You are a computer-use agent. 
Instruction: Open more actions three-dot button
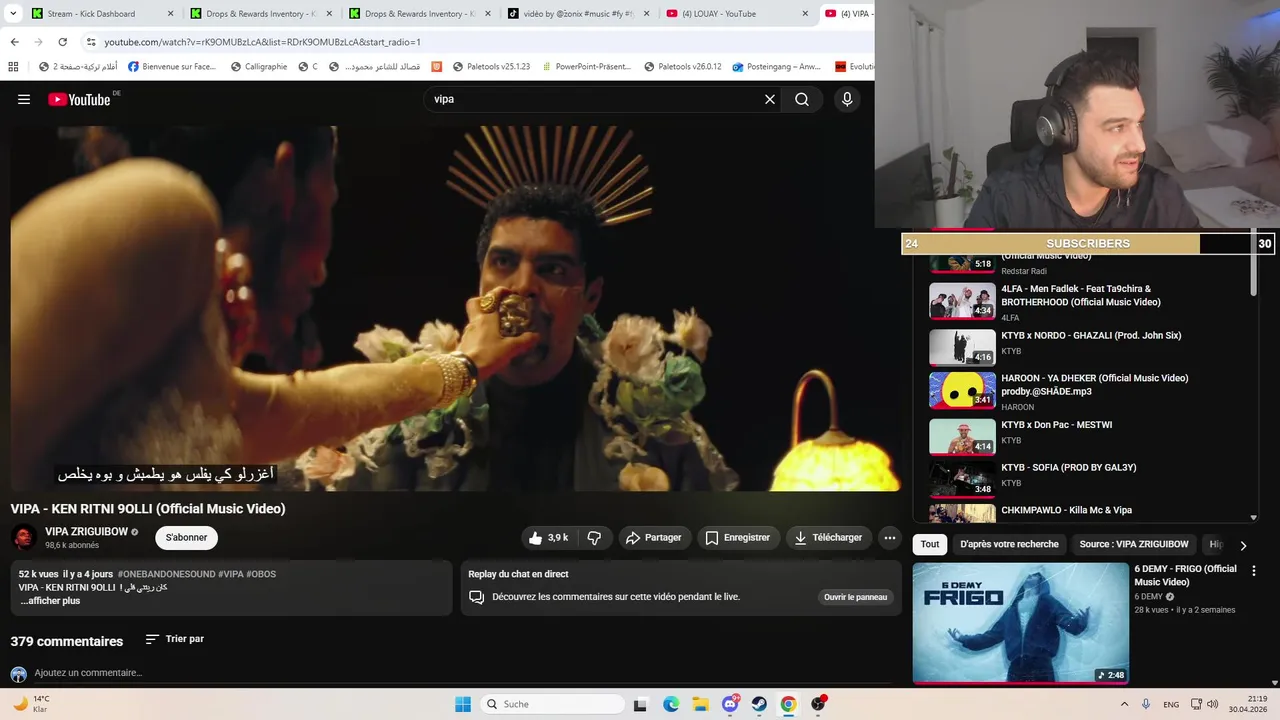point(889,538)
